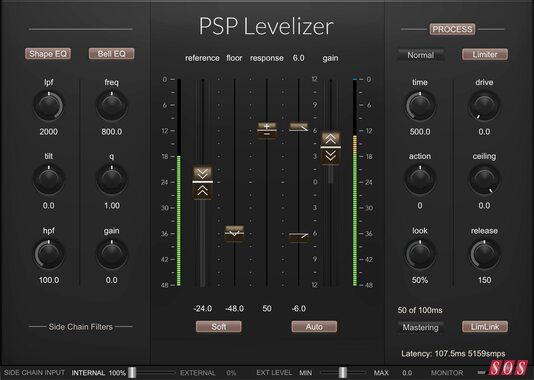Toggle the Auto gain button
This screenshot has height=380, width=534.
coord(314,327)
